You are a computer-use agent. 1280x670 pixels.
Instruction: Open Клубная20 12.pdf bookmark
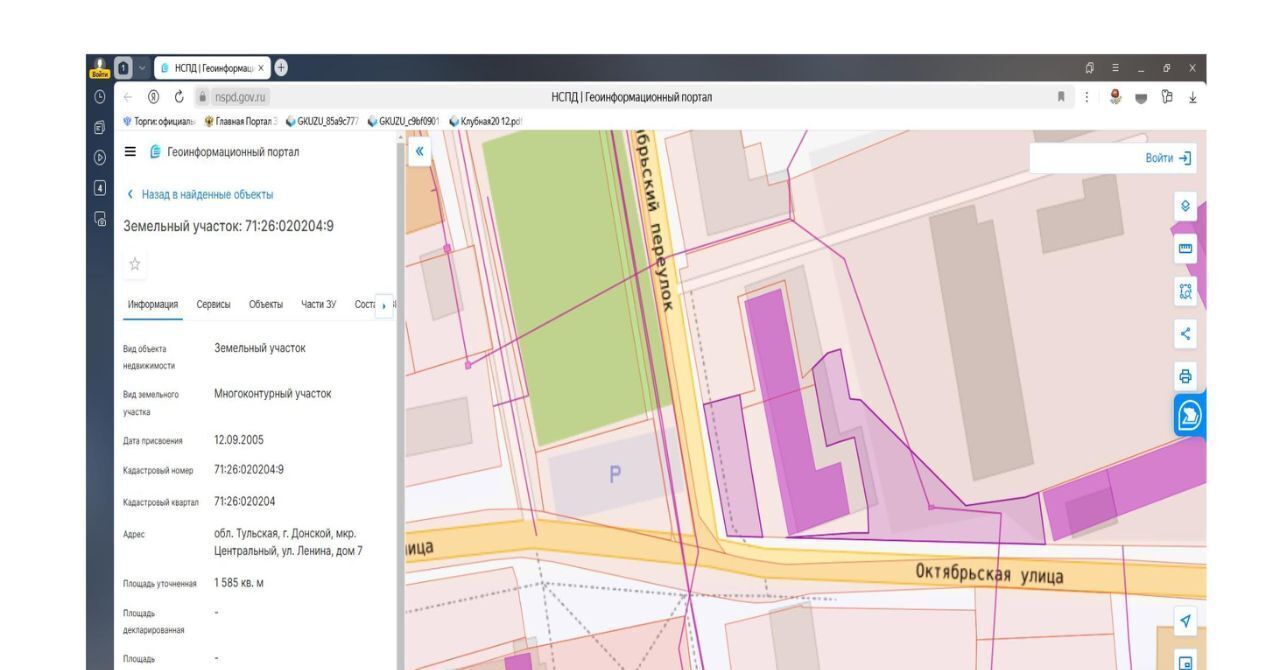(487, 121)
